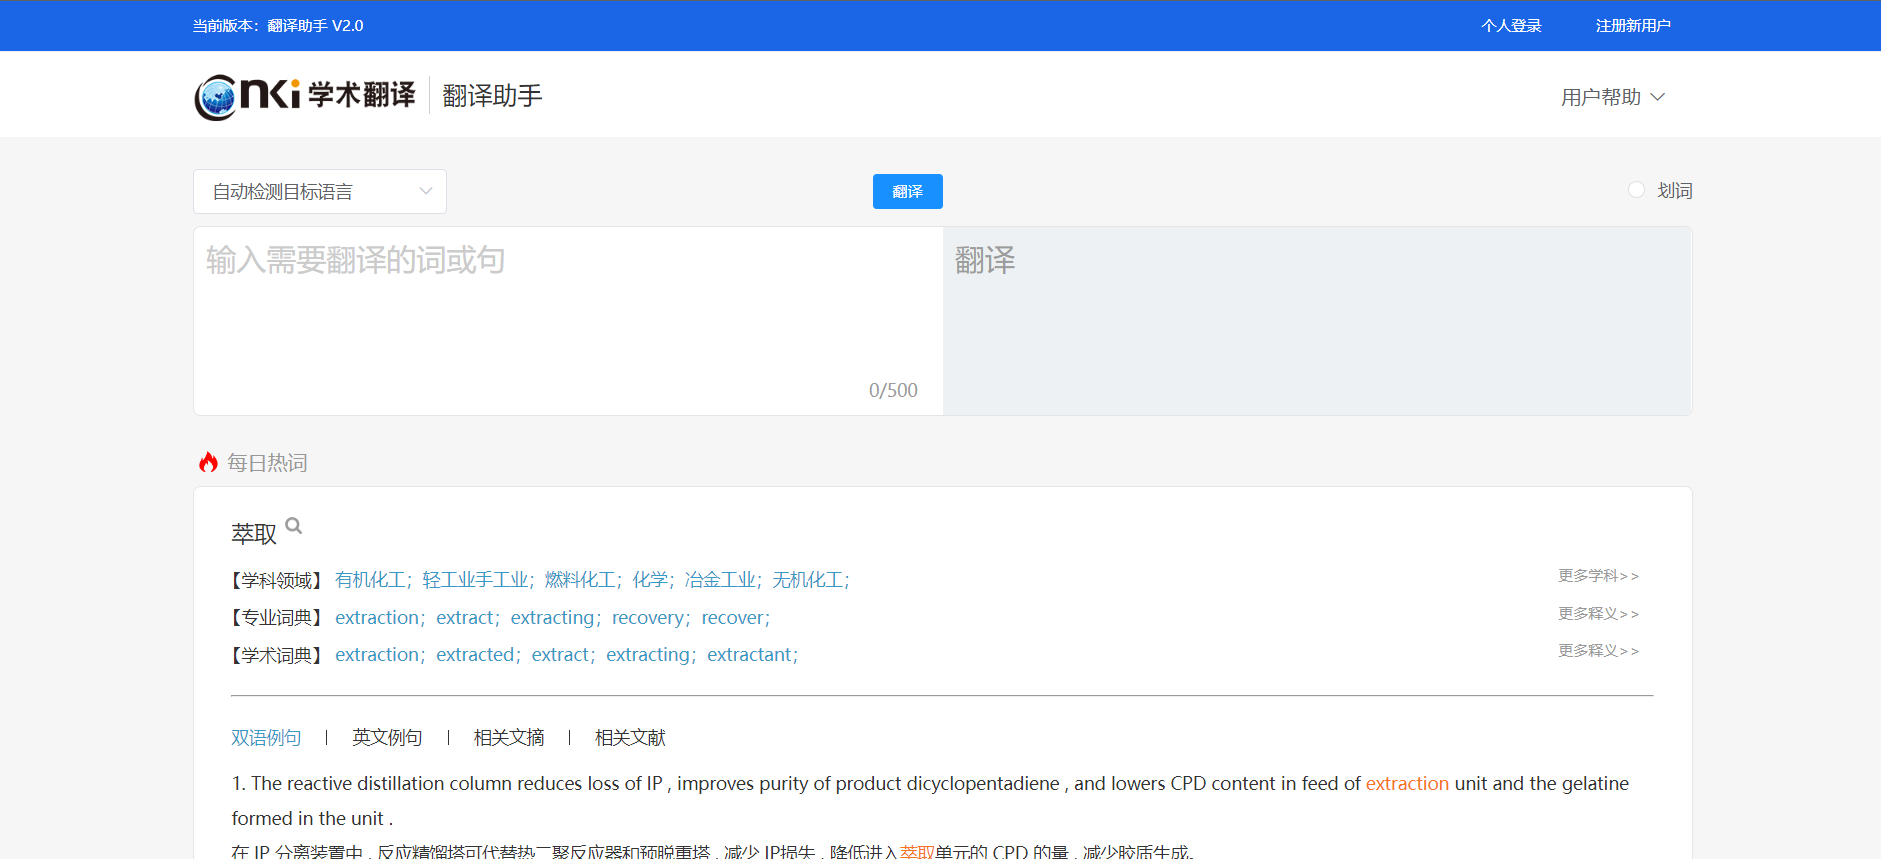
Task: Switch to the 英文例句 tab
Action: (387, 738)
